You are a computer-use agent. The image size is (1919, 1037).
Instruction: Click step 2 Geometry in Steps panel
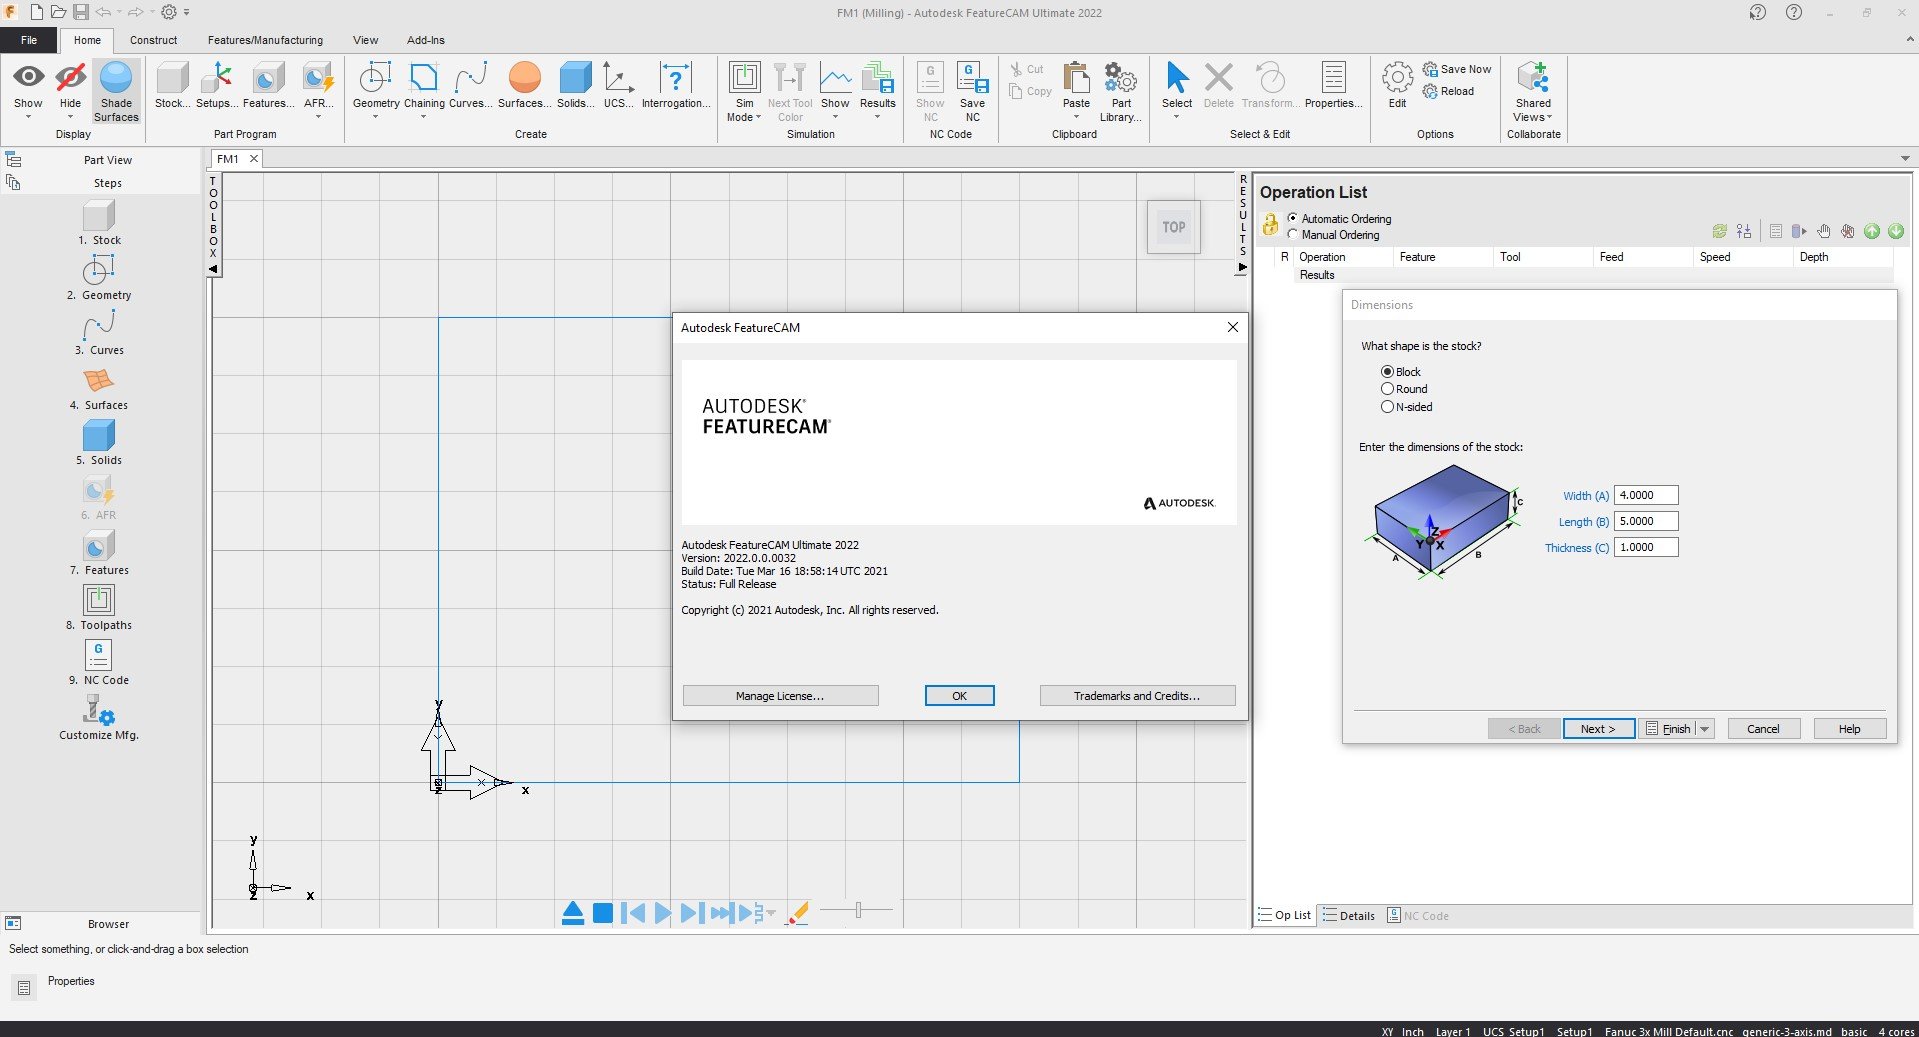point(99,277)
